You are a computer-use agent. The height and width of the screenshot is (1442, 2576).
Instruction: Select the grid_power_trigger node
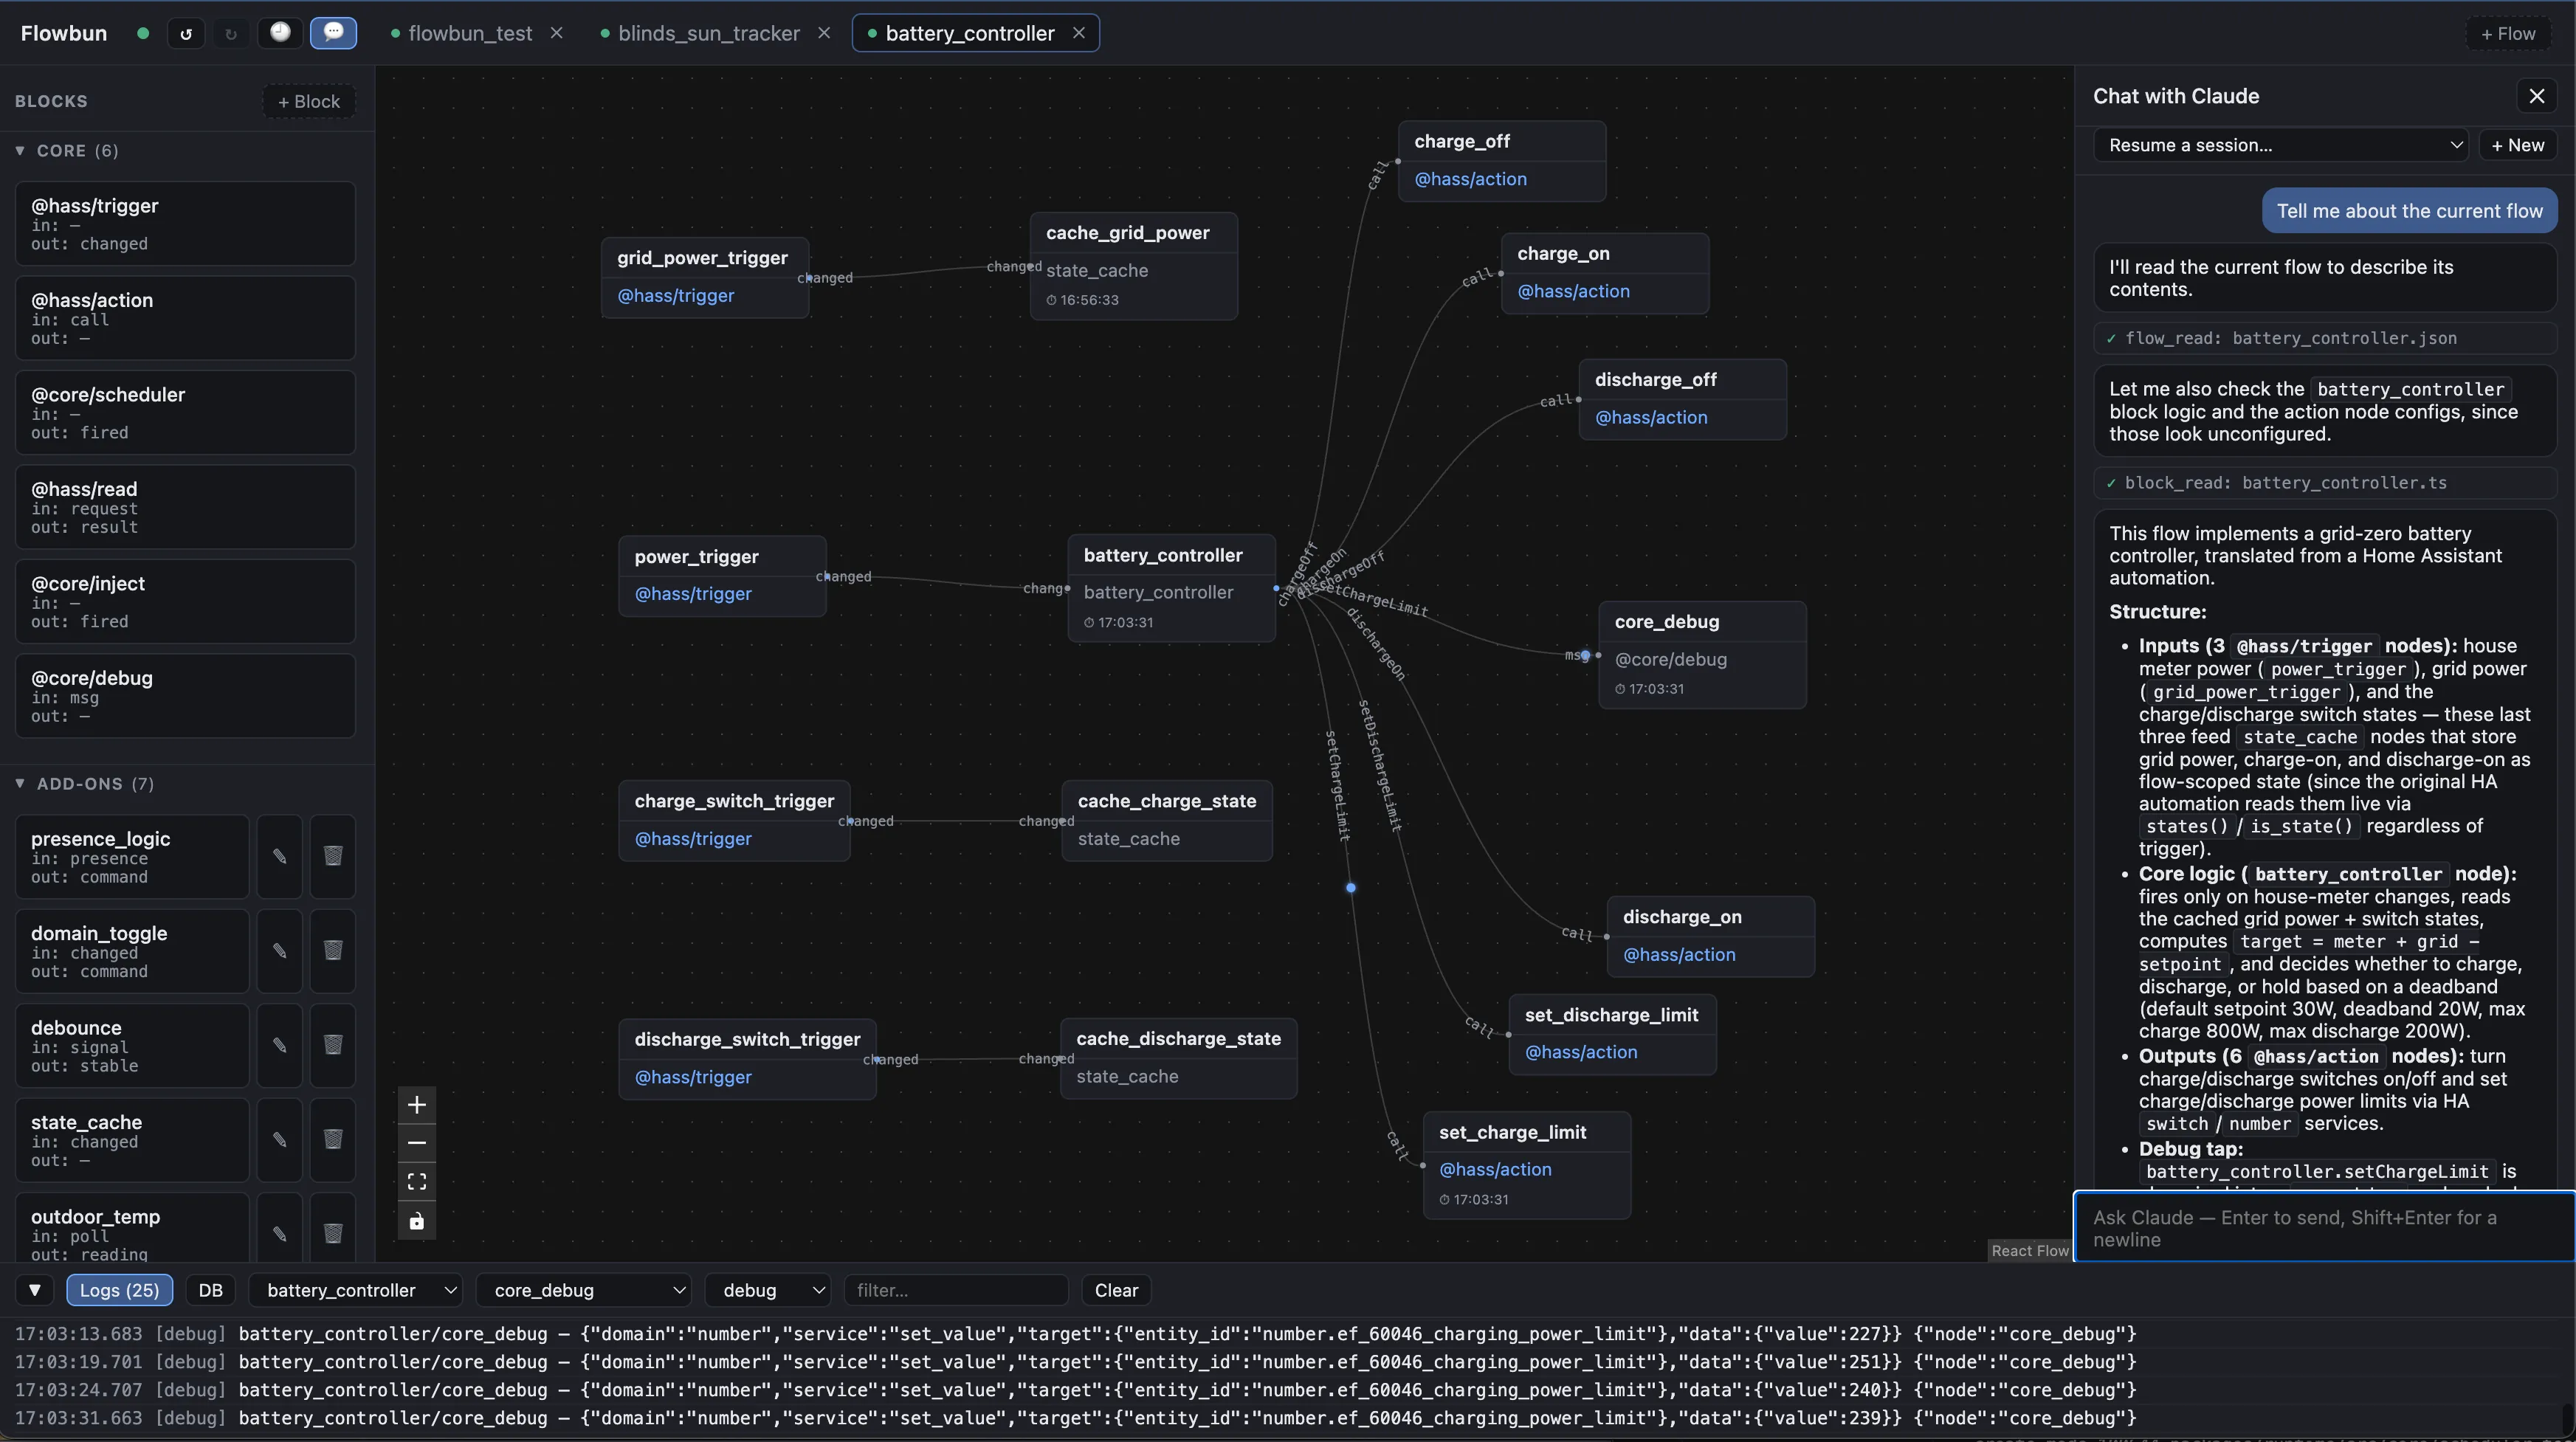click(x=705, y=277)
